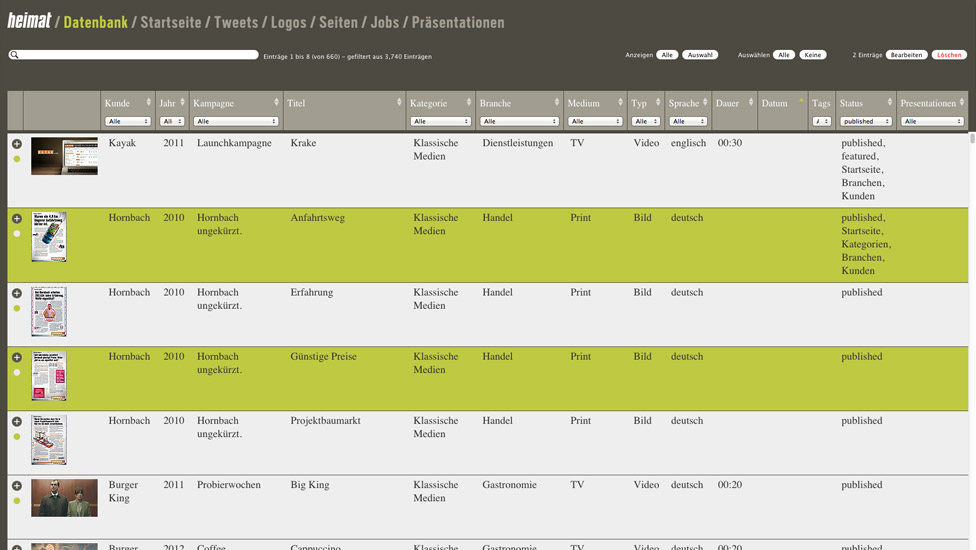Open the Kategorie filter dropdown

coord(440,121)
